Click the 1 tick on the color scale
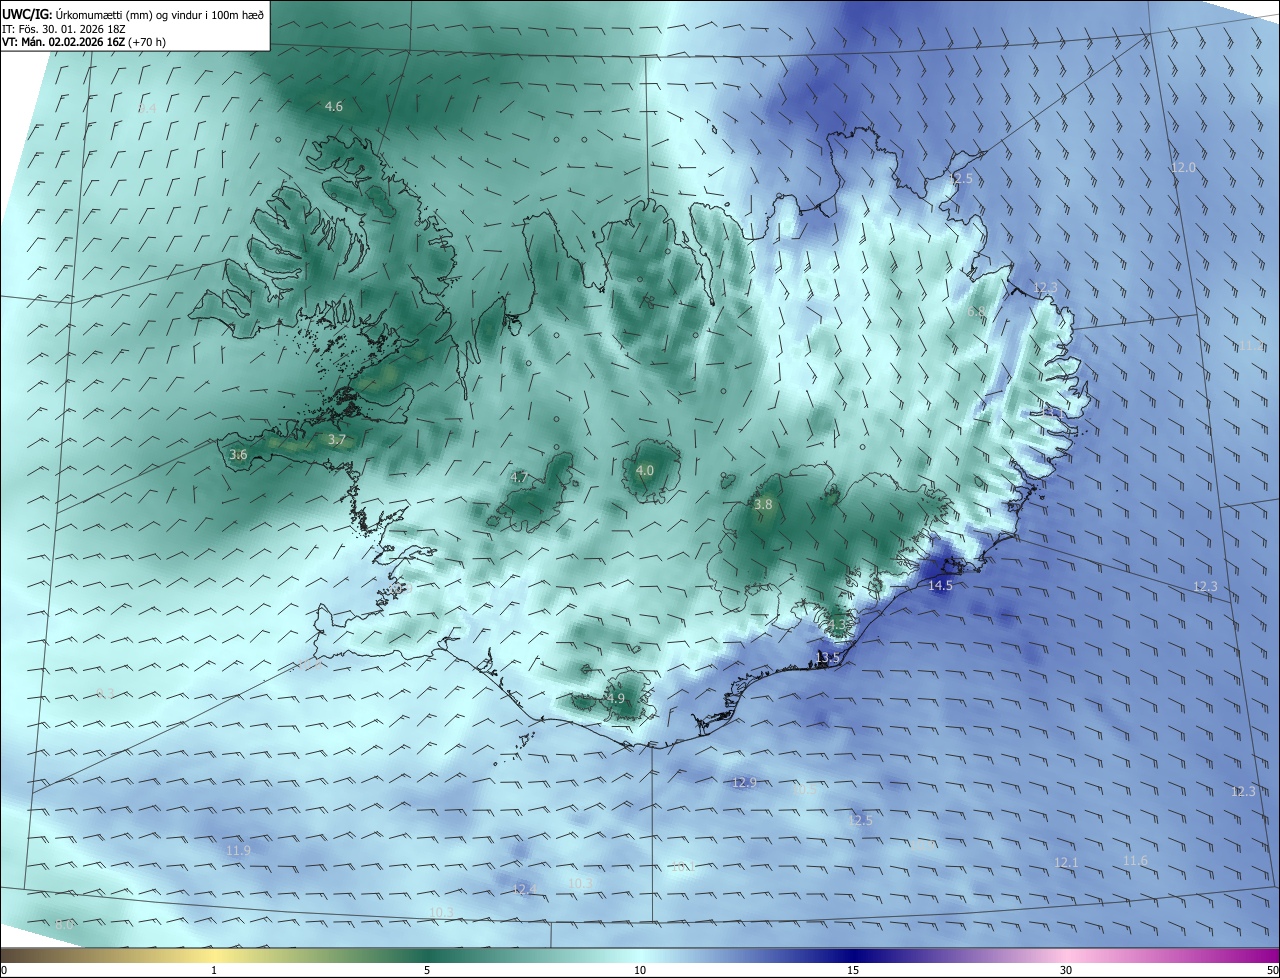 (214, 970)
